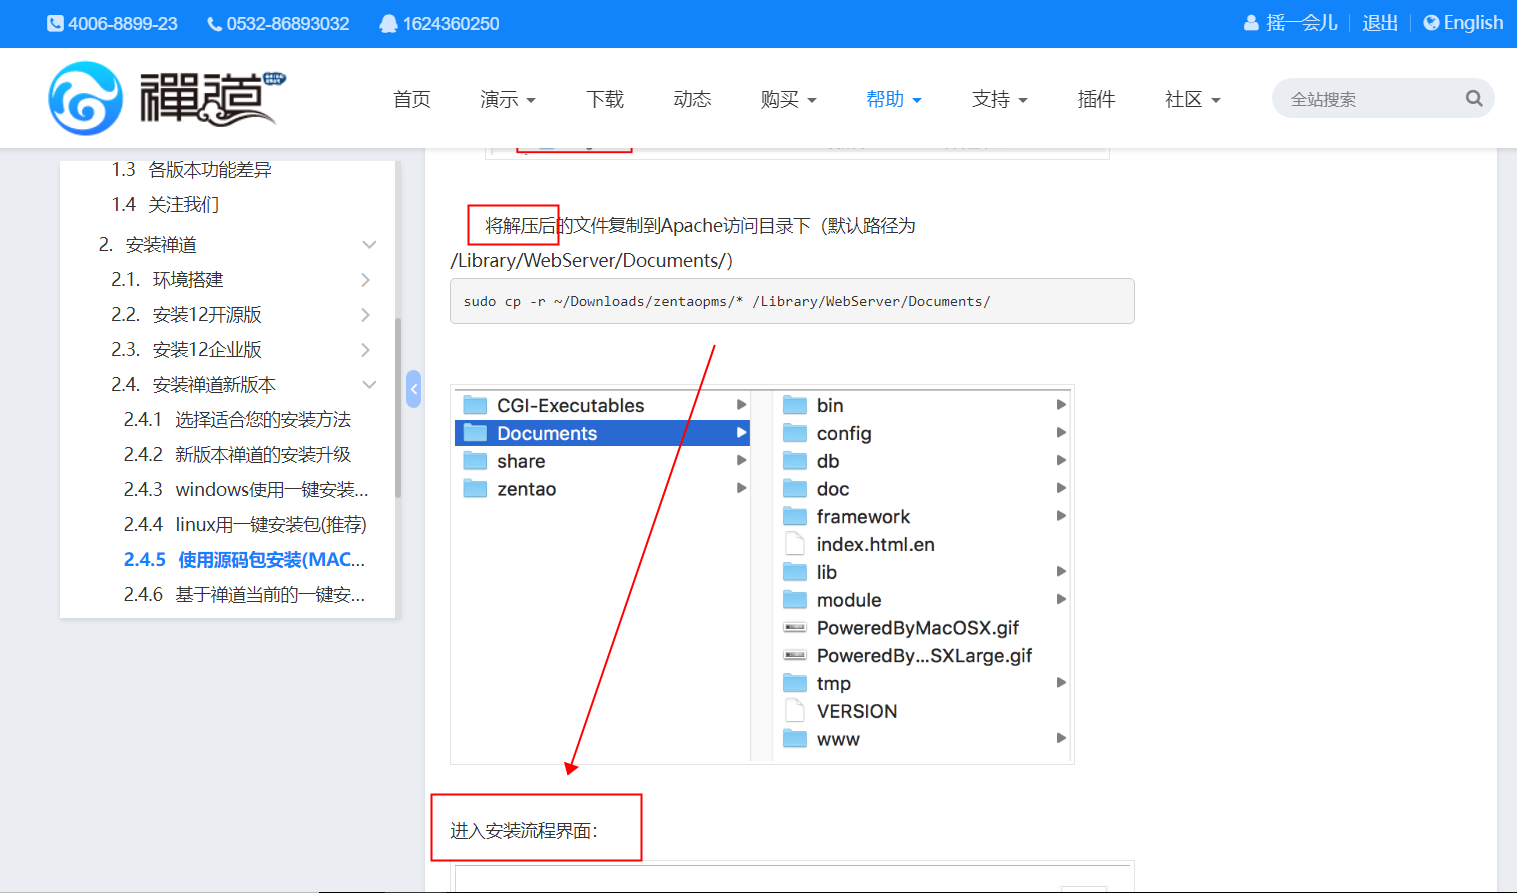Go to the 首页 nav item
1517x893 pixels.
tap(412, 99)
